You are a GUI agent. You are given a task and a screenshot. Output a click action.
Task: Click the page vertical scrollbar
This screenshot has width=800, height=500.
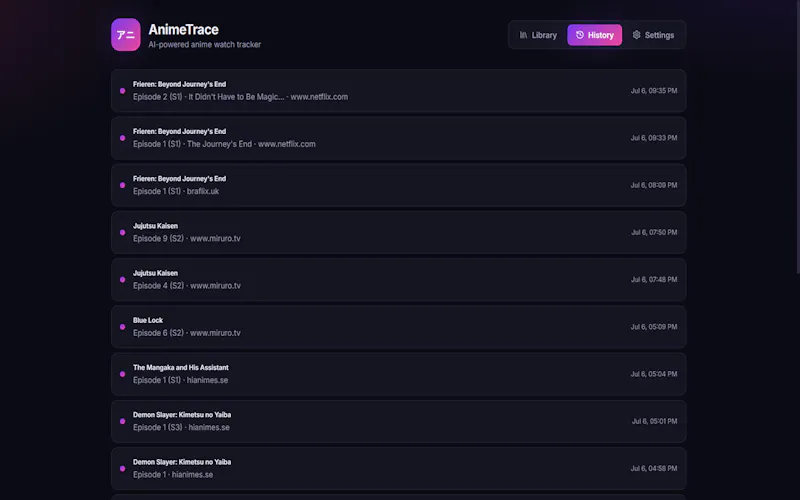[798, 137]
